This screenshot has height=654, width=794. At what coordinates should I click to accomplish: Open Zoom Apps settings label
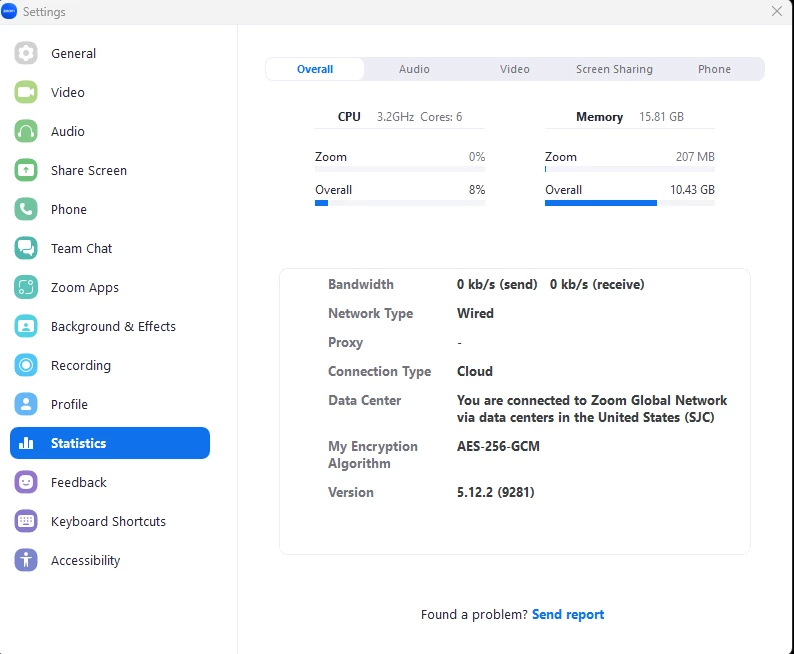pos(85,288)
